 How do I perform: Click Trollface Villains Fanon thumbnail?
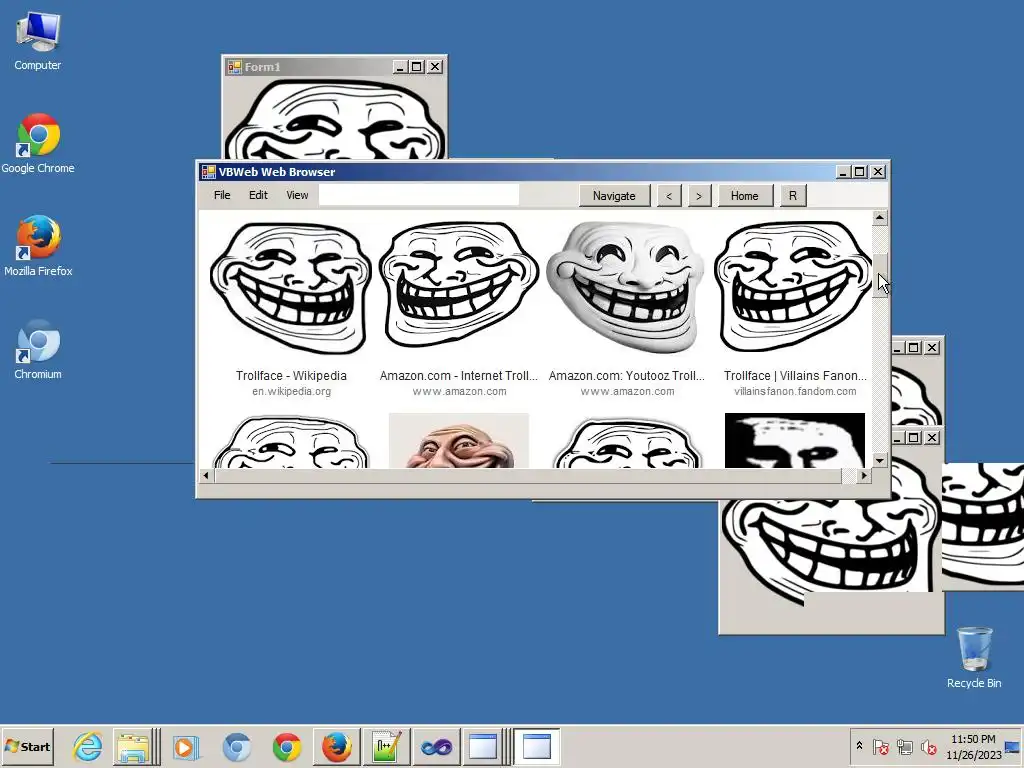pyautogui.click(x=793, y=287)
